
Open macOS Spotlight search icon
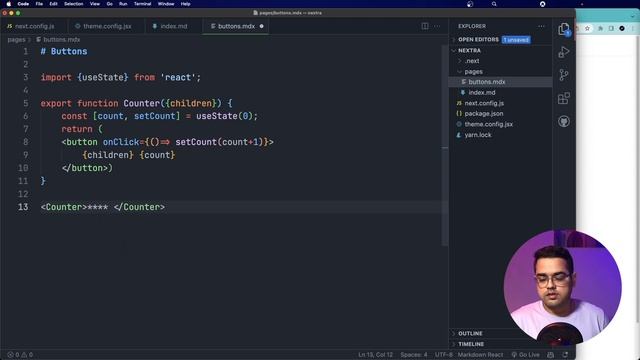494,4
